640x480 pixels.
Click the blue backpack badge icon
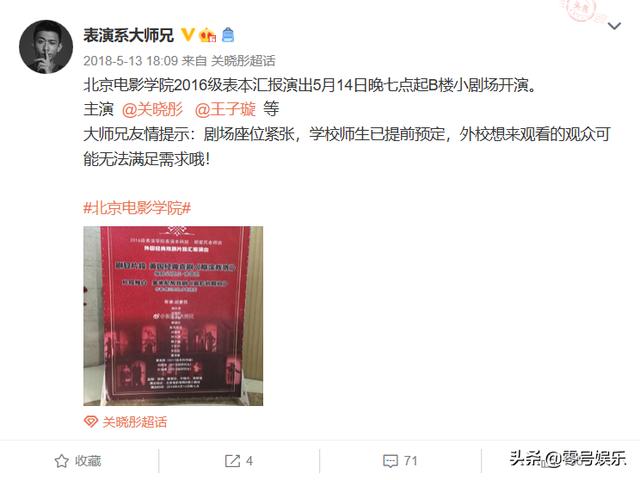(228, 35)
